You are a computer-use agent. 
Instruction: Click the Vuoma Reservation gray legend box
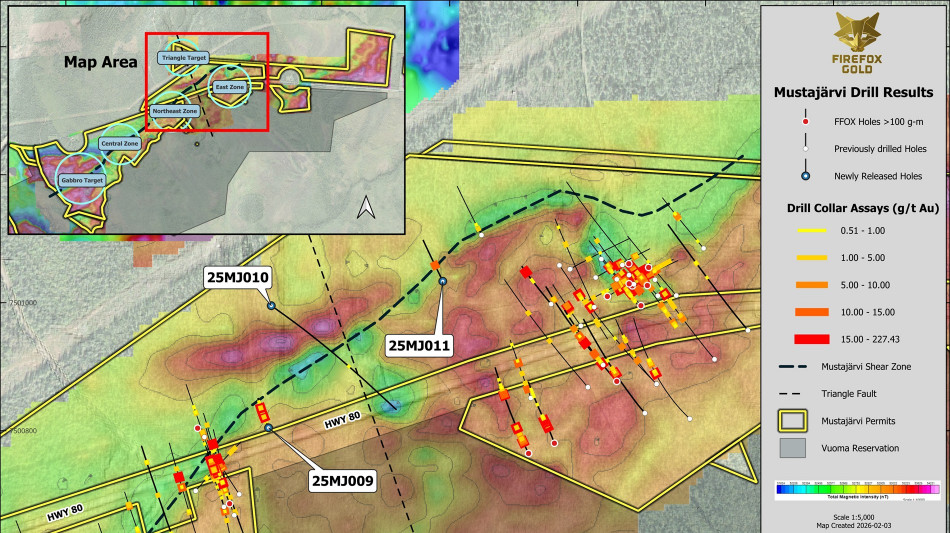tap(795, 448)
